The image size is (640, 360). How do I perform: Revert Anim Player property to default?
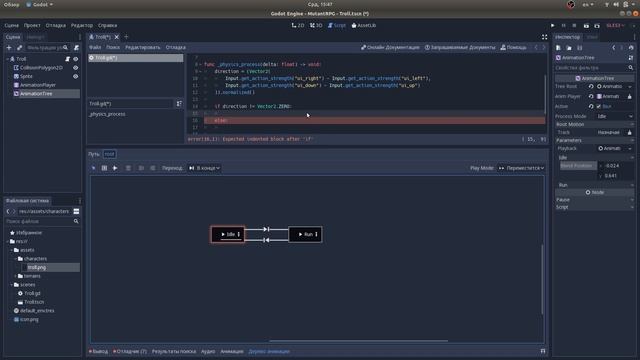(591, 96)
